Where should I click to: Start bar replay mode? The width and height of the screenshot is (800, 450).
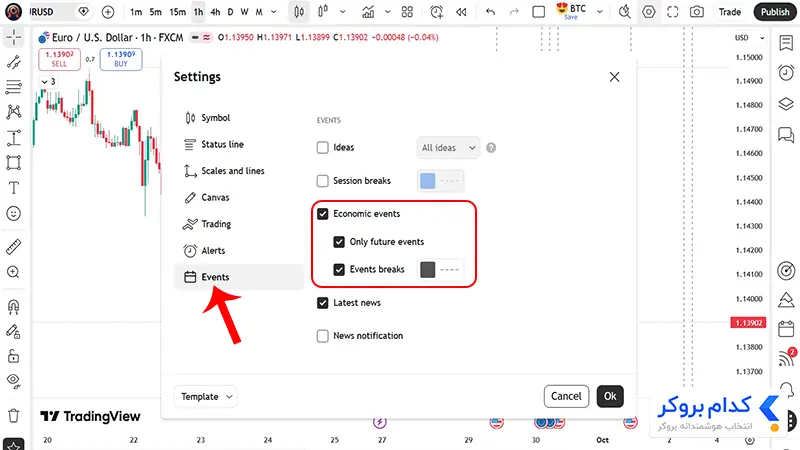pyautogui.click(x=461, y=12)
